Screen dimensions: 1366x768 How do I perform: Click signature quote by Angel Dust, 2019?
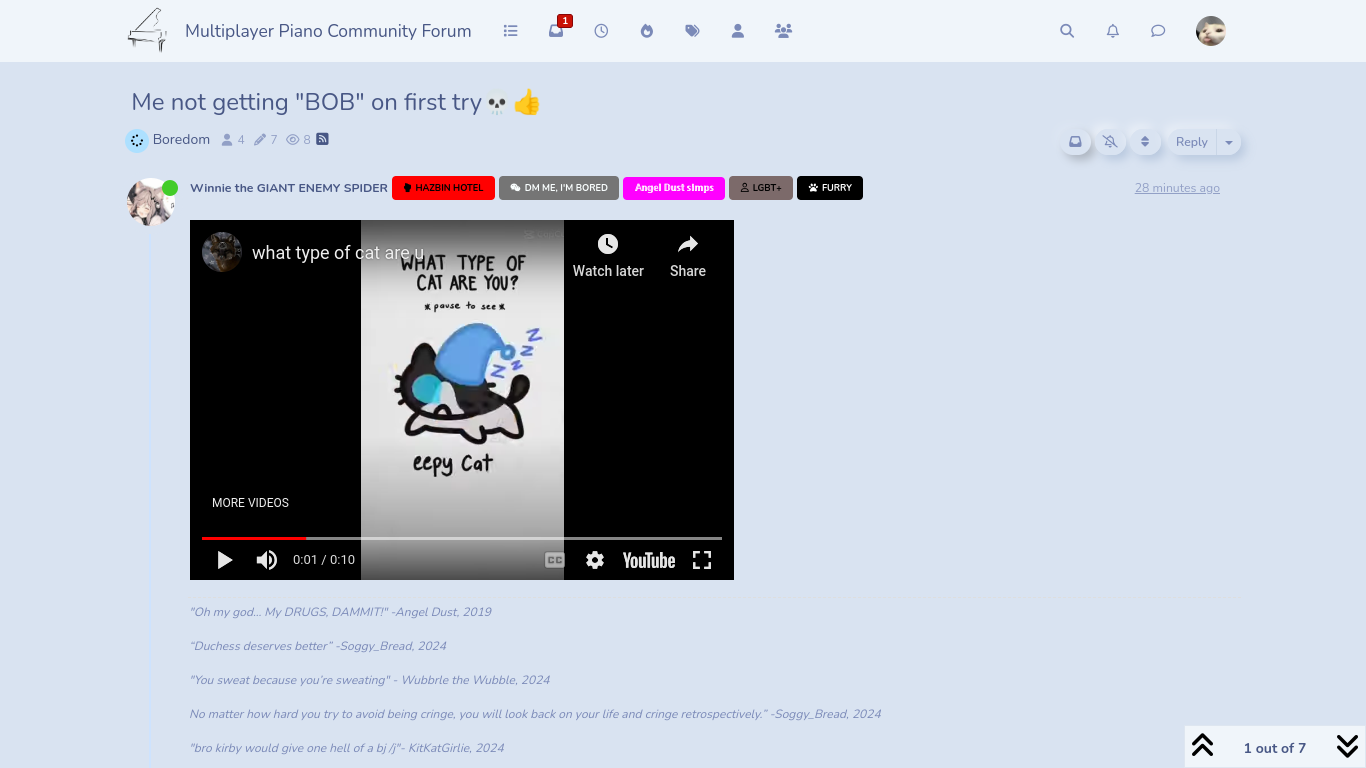coord(341,612)
